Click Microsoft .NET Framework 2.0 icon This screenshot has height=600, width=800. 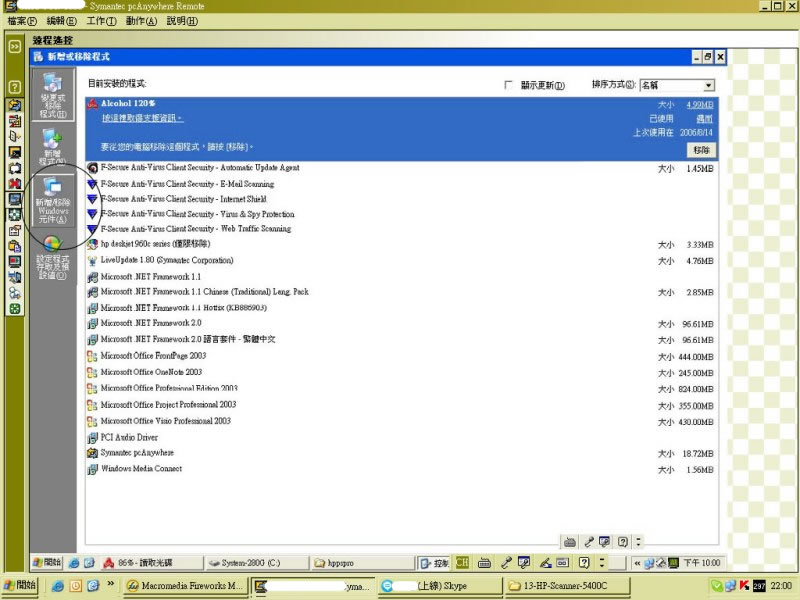pyautogui.click(x=92, y=323)
